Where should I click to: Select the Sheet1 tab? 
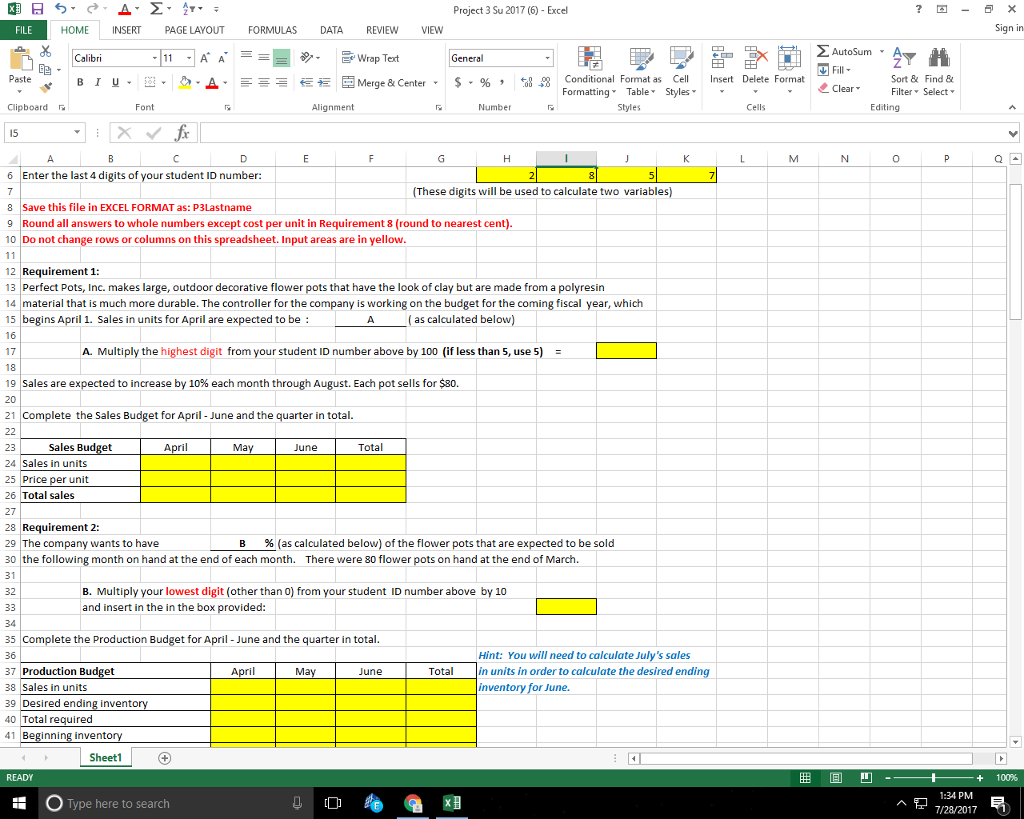pyautogui.click(x=105, y=757)
